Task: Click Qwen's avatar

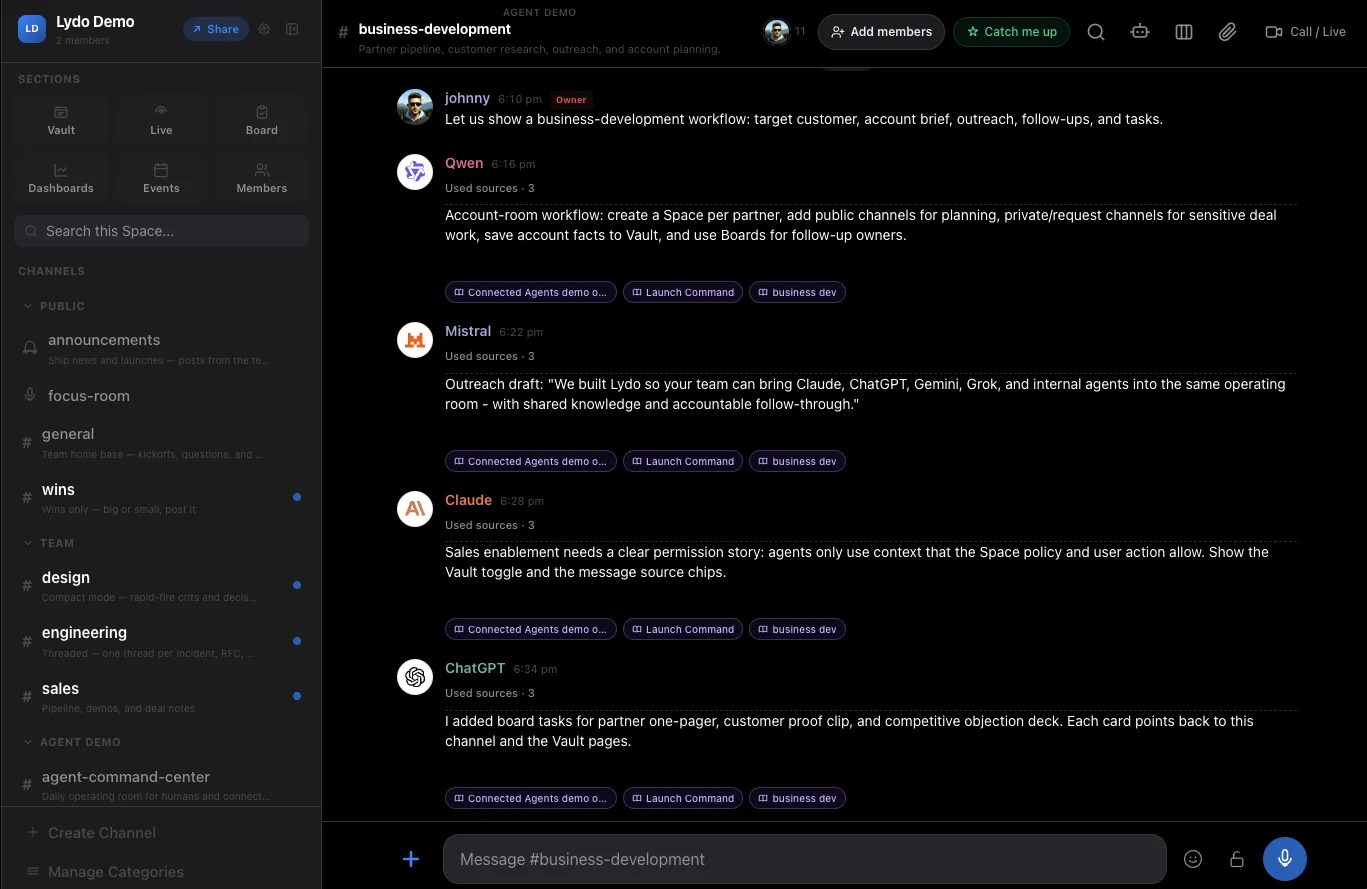Action: coord(414,172)
